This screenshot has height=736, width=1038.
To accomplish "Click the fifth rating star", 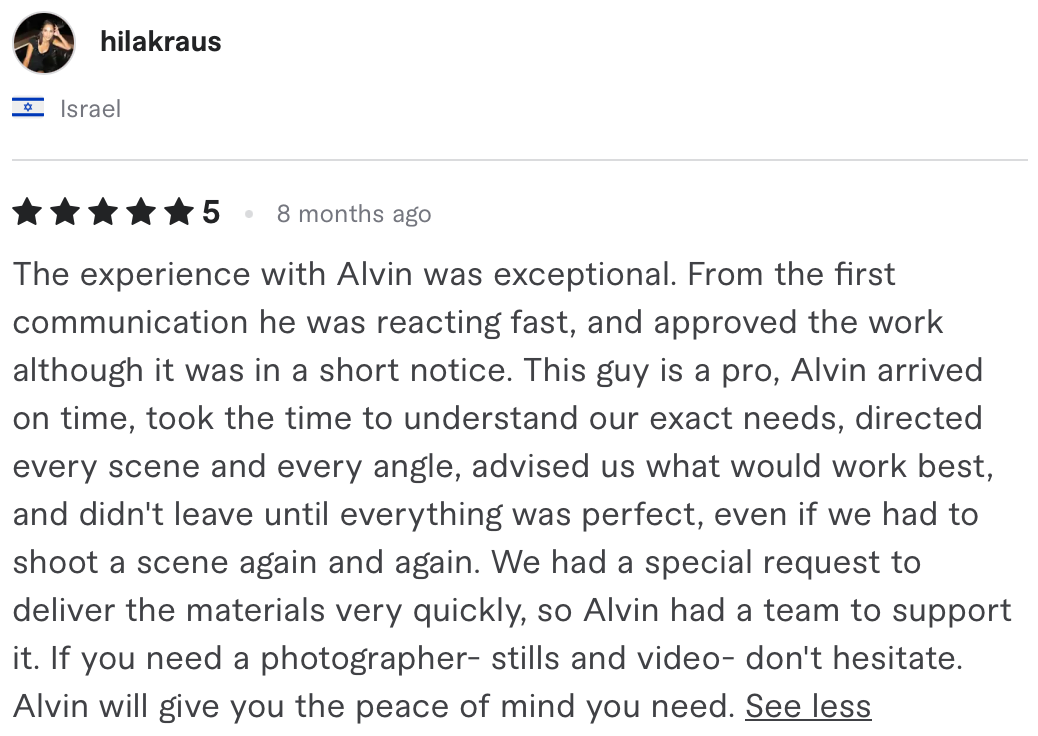I will pos(179,212).
